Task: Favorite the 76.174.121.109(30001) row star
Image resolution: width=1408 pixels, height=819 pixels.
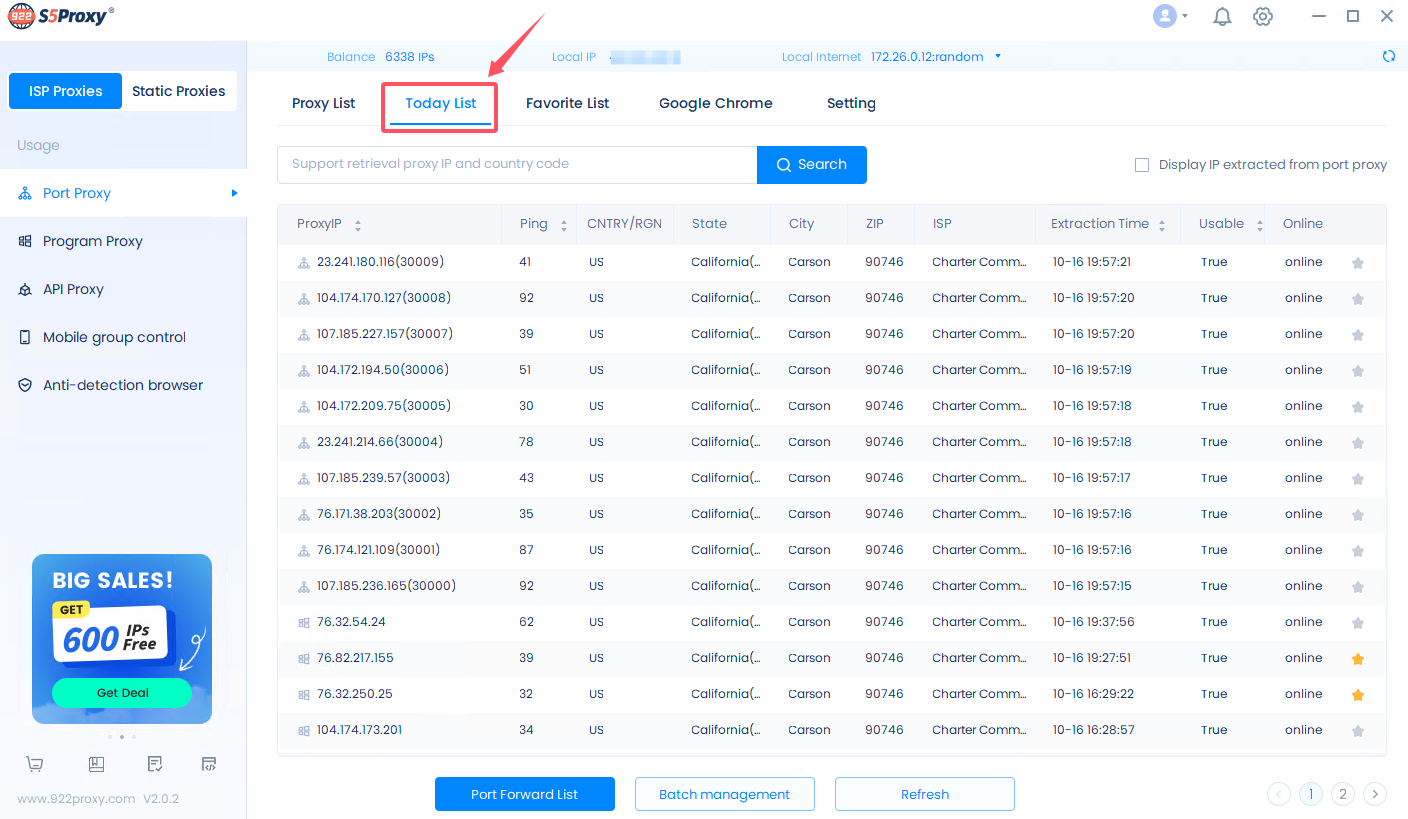Action: 1357,551
